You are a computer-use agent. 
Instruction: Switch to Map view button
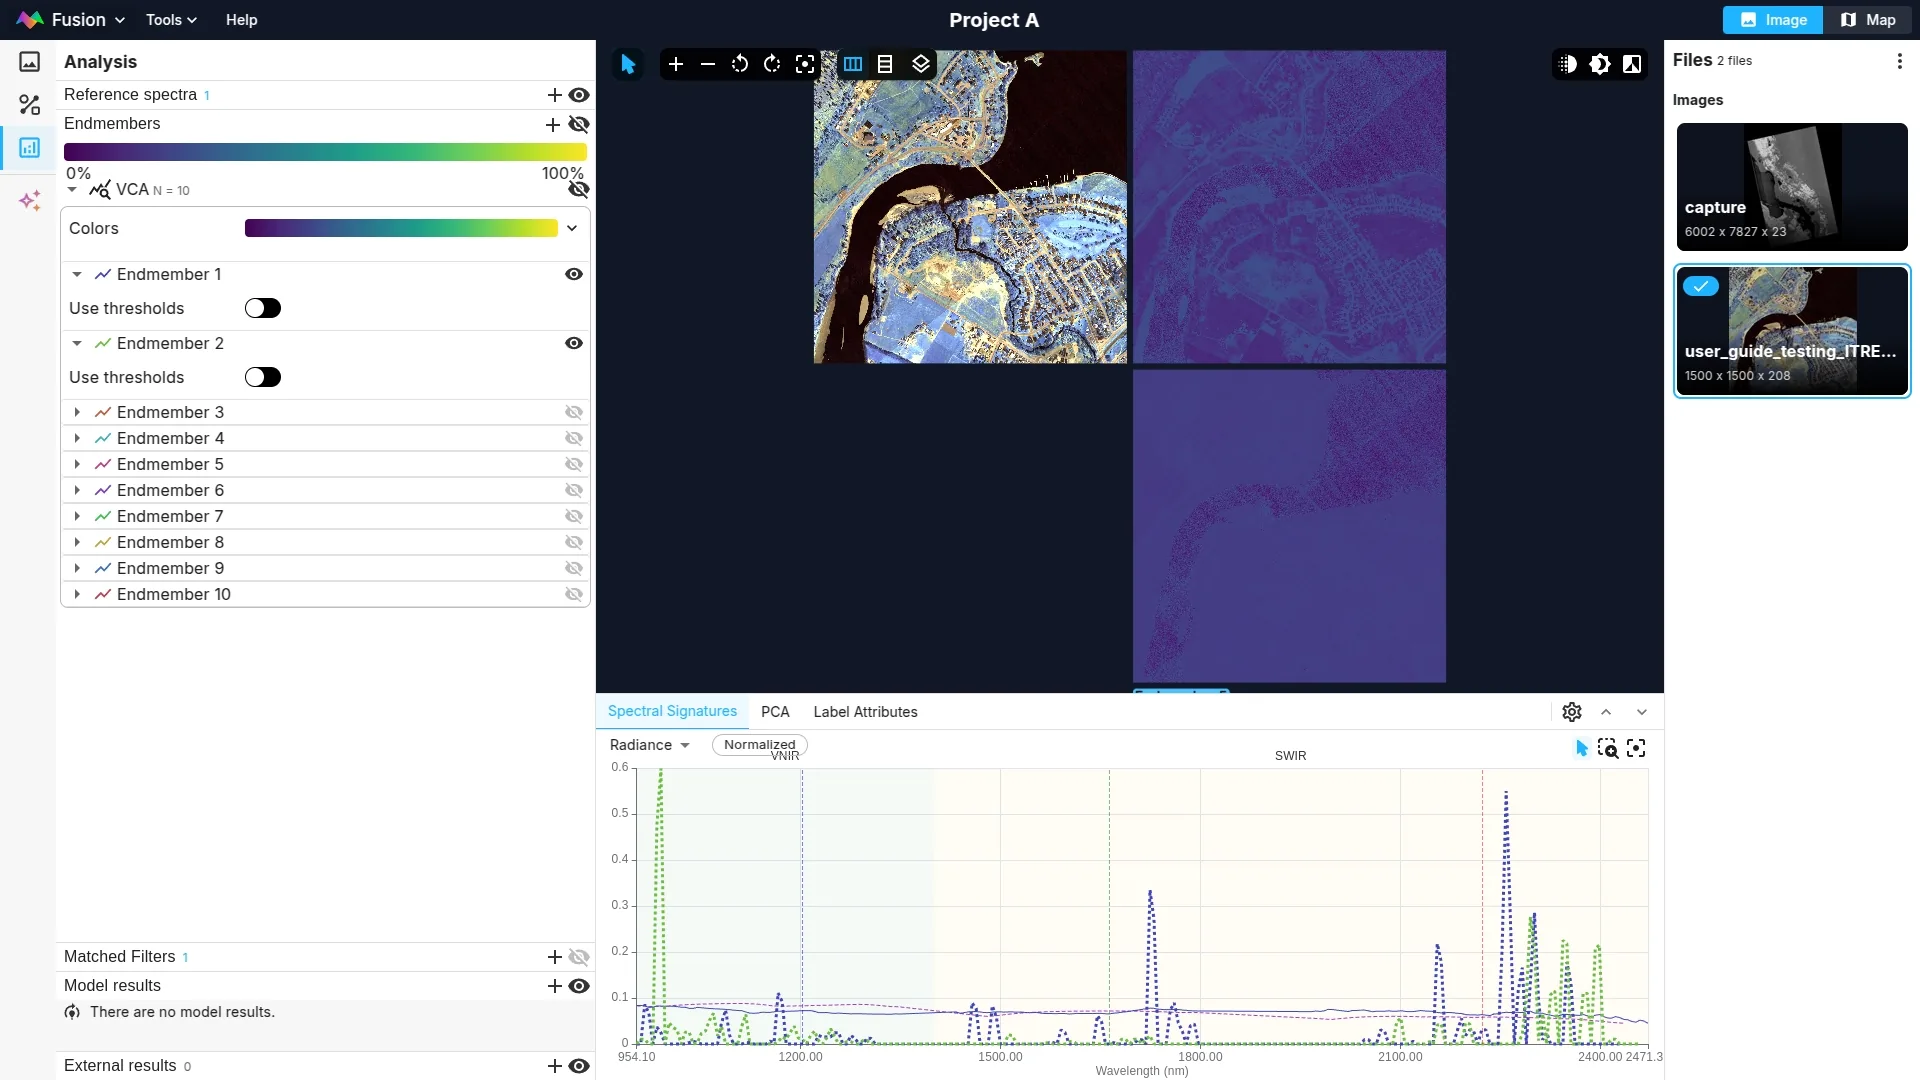(1868, 20)
